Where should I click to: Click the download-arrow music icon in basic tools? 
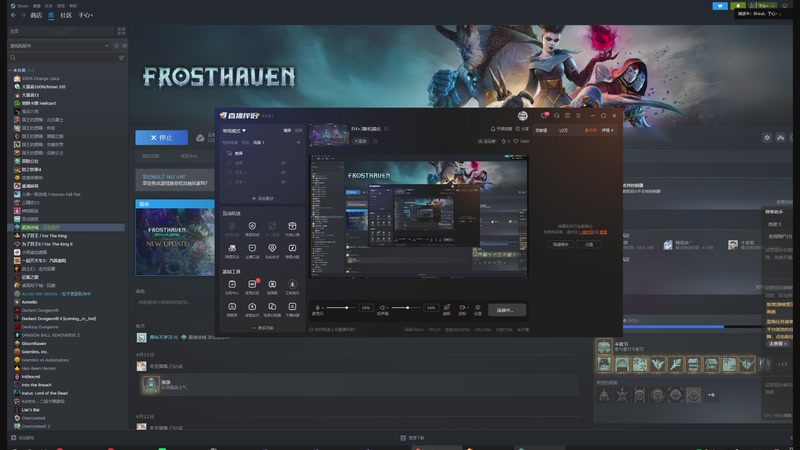(292, 284)
